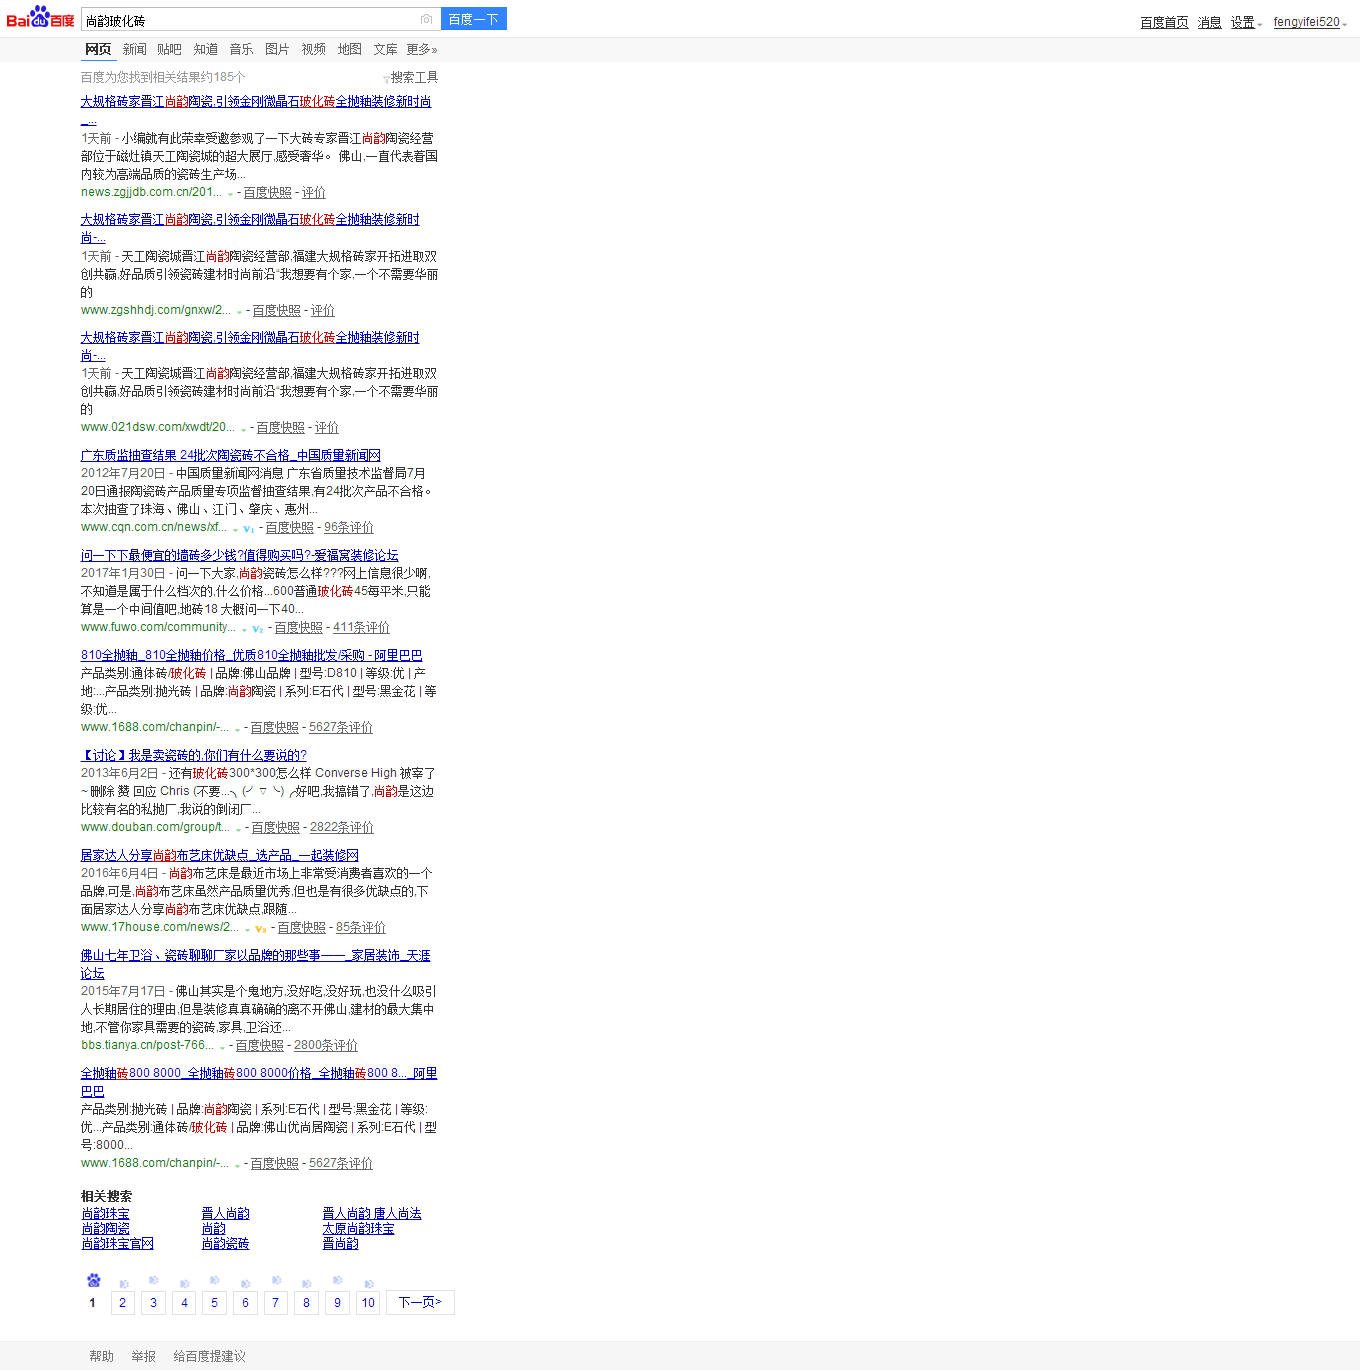The height and width of the screenshot is (1370, 1360).
Task: Open camera image search in search box
Action: [427, 19]
